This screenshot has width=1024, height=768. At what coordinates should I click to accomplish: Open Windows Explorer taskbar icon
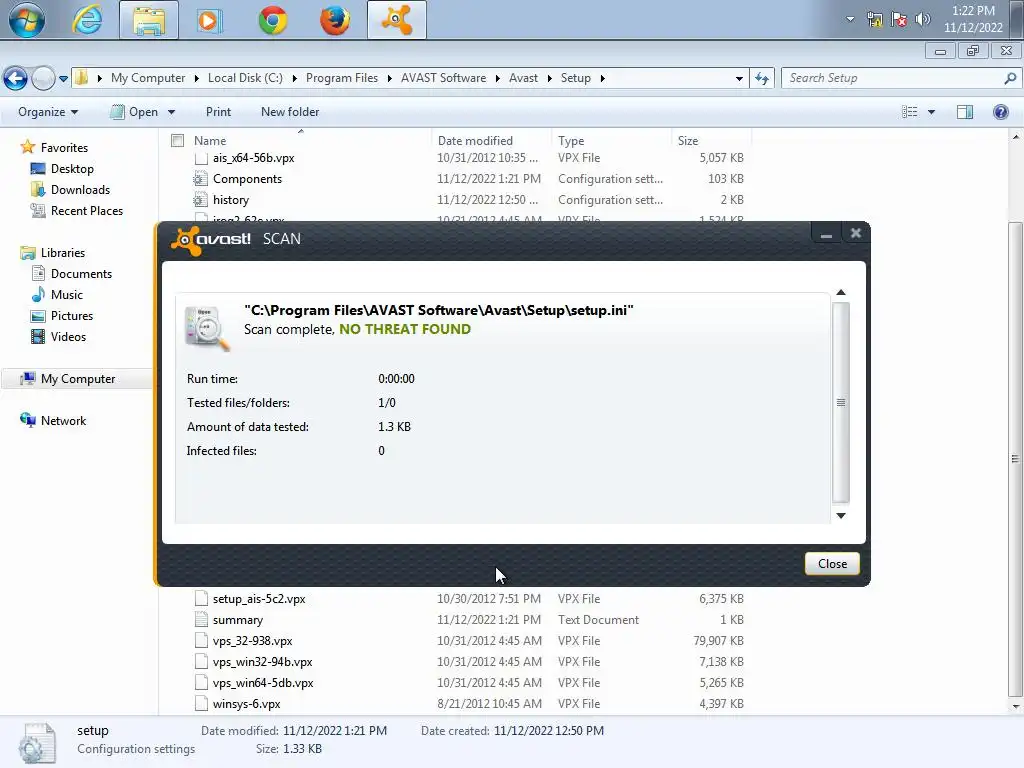[x=149, y=20]
